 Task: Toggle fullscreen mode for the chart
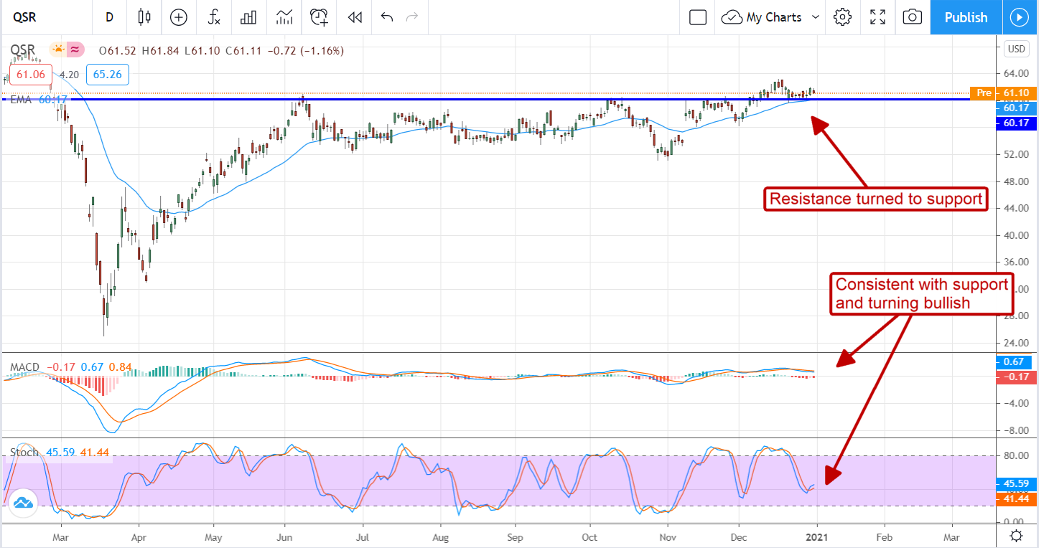[877, 17]
